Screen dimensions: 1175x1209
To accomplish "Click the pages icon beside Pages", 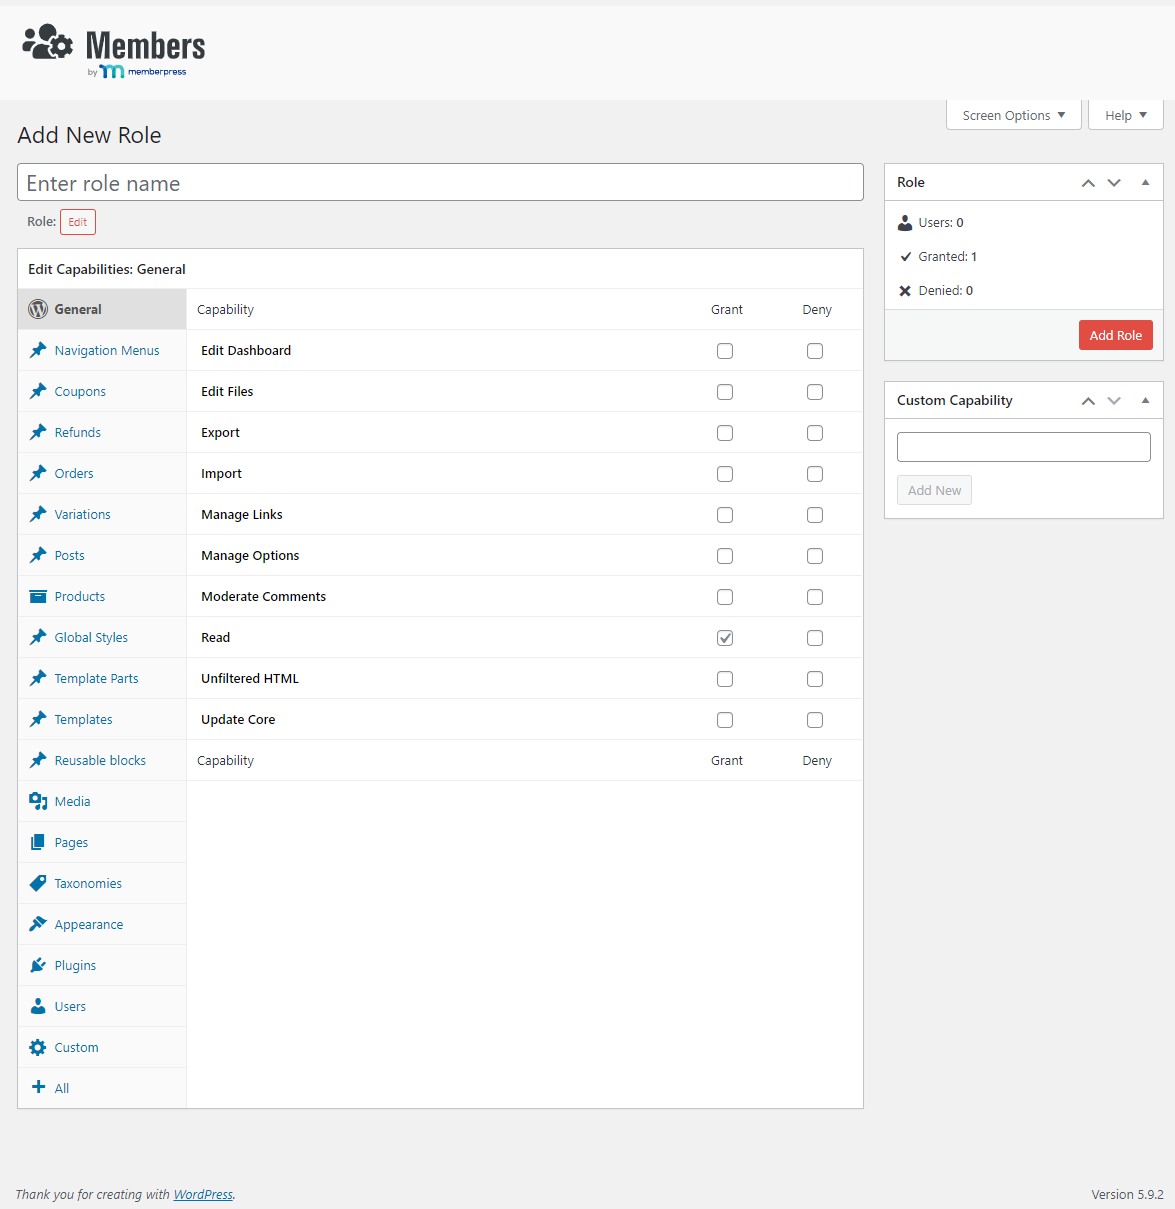I will (38, 842).
